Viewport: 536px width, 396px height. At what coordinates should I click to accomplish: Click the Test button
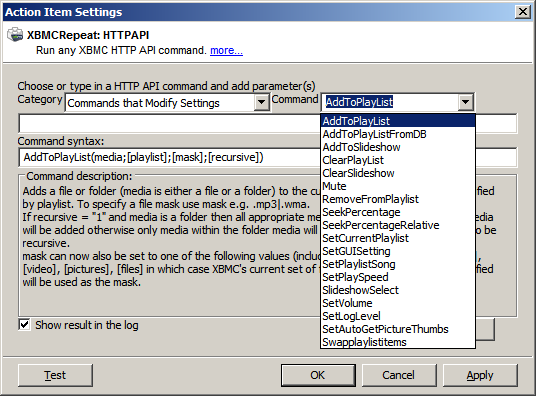coord(55,375)
